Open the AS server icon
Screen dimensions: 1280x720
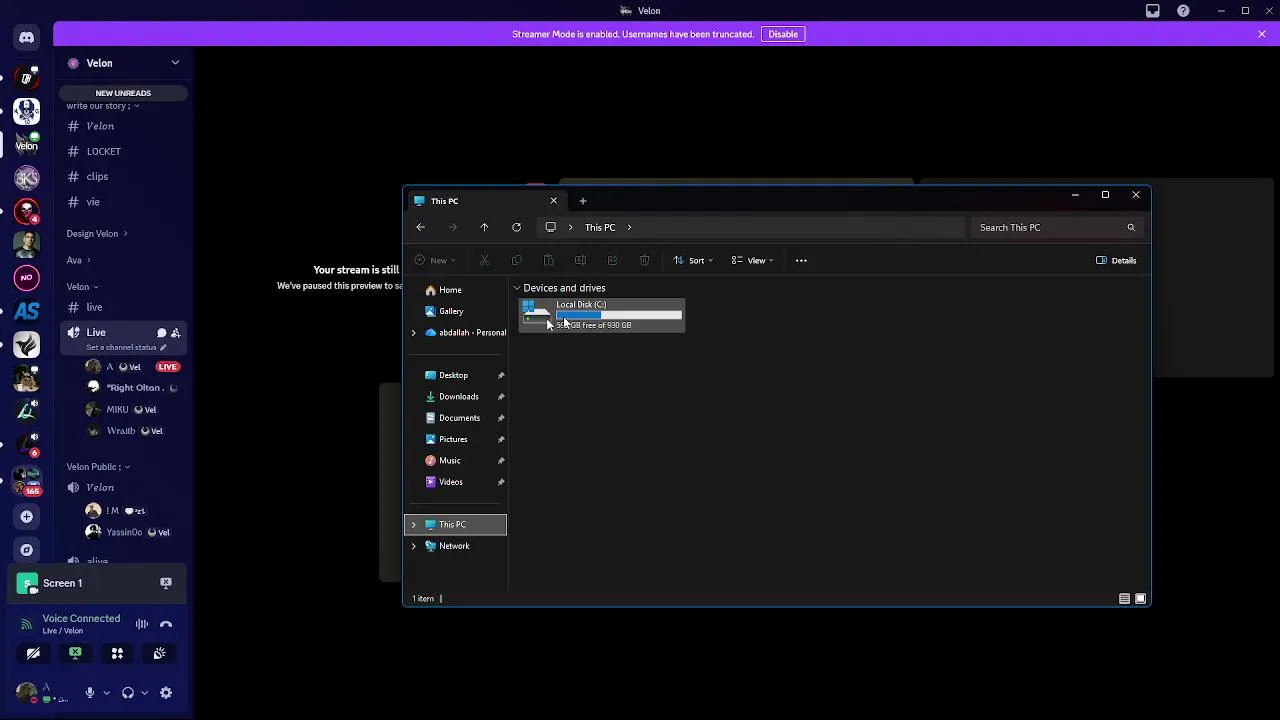click(x=27, y=312)
